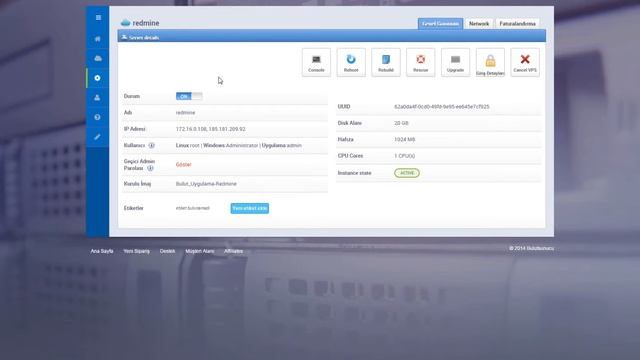Click the red Göster password link
640x360 pixels.
pos(184,164)
